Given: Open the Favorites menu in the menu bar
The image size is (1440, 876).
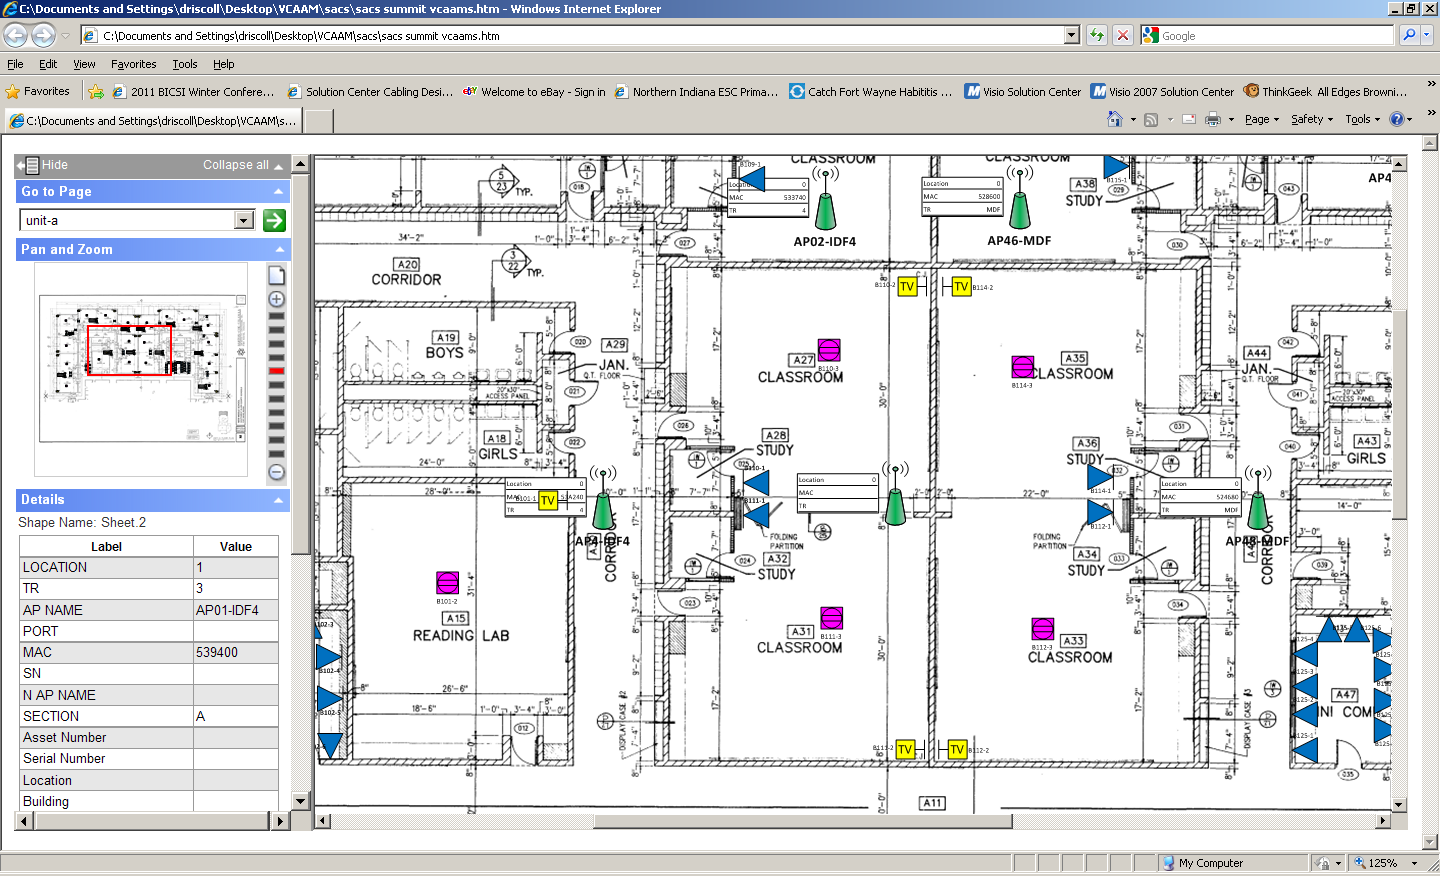Looking at the screenshot, I should [134, 64].
